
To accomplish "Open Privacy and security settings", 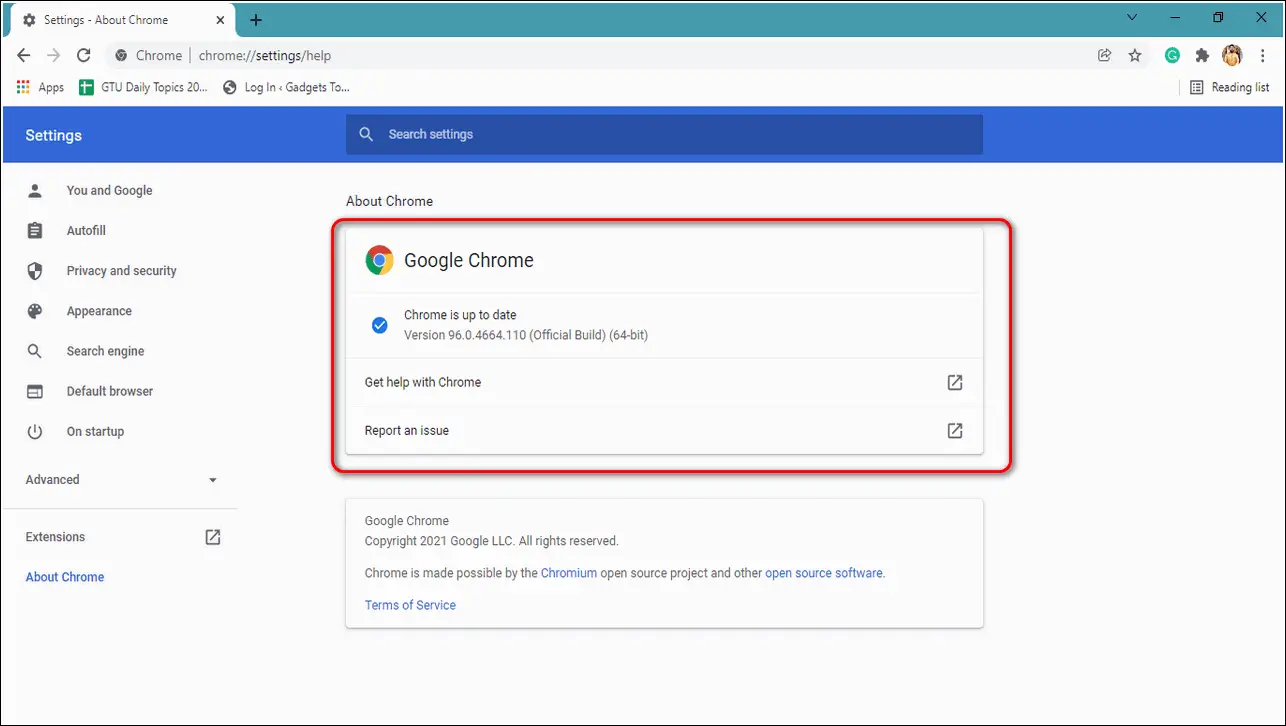I will click(x=121, y=271).
